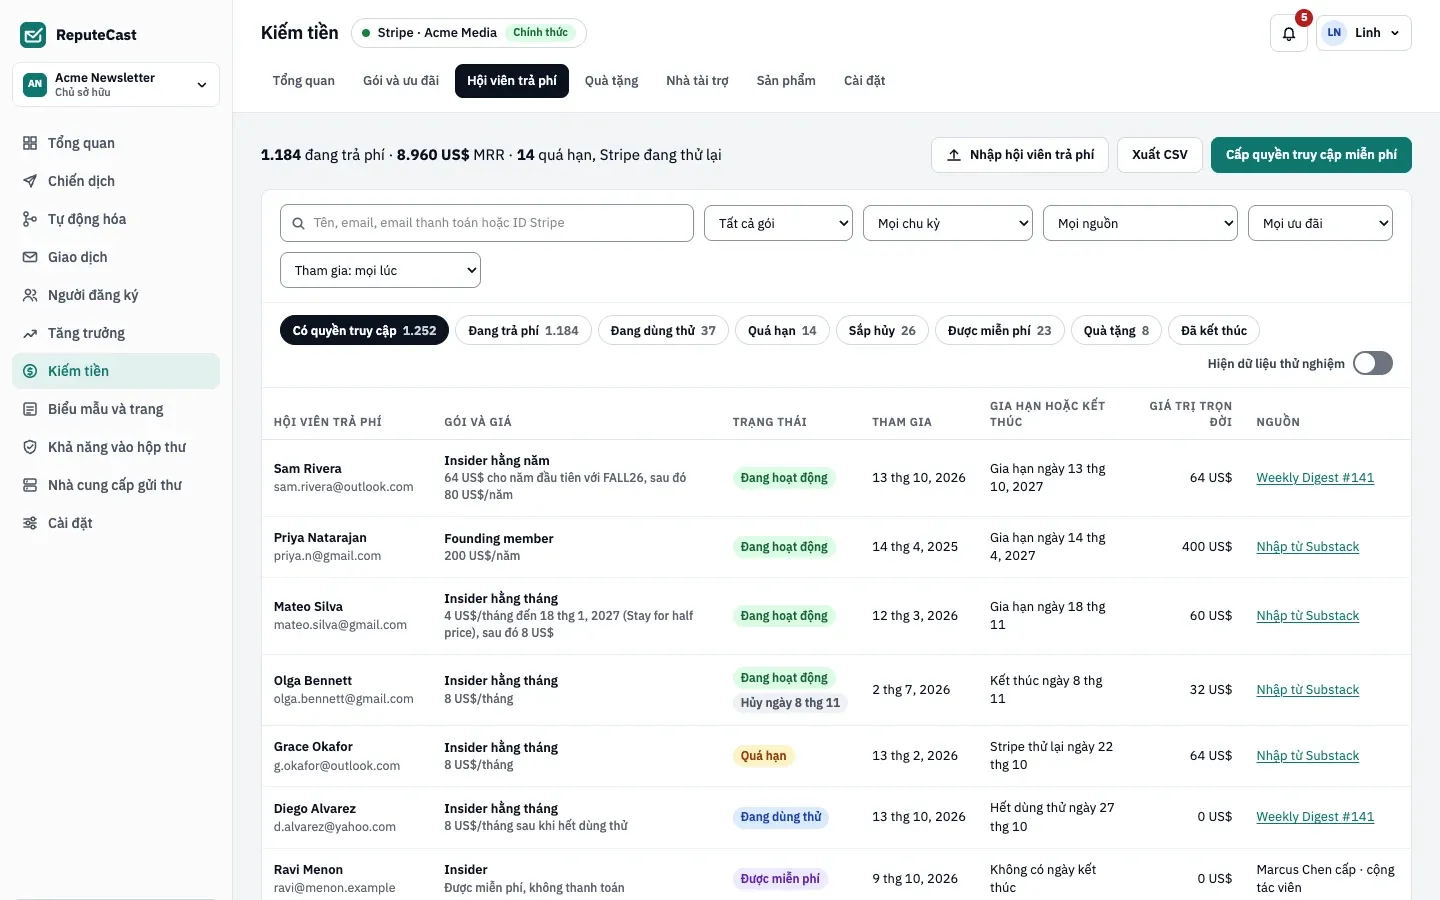Filter by Đang dùng thử 37 chip
This screenshot has height=900, width=1440.
[663, 331]
